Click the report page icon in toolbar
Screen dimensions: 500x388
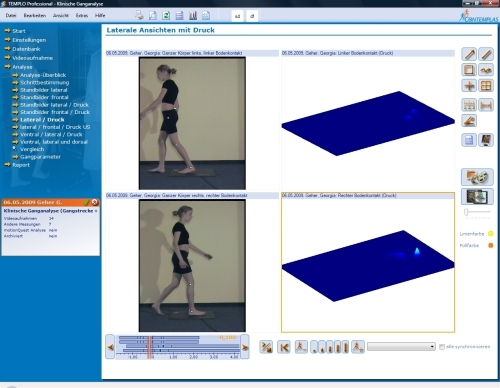tap(206, 15)
